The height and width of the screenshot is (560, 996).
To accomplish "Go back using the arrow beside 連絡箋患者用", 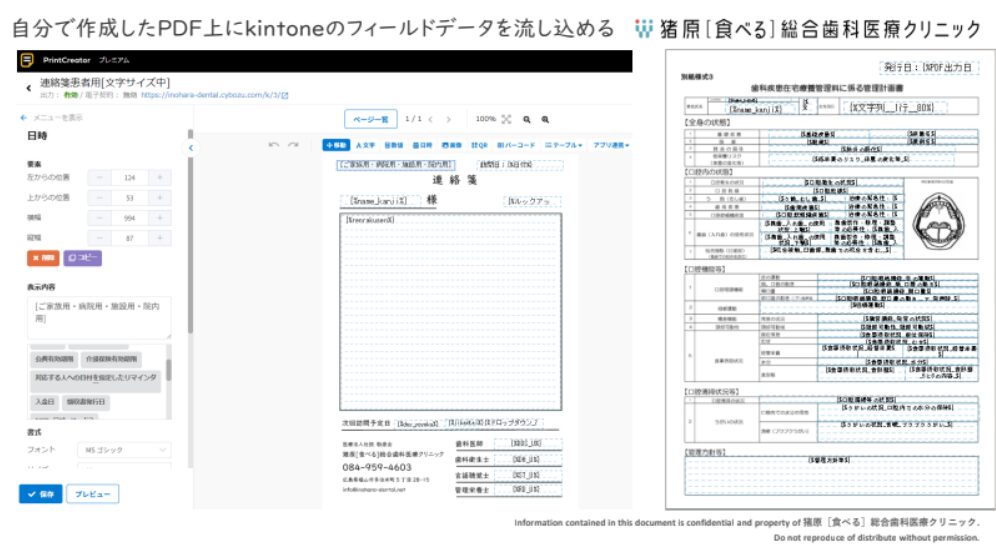I will pyautogui.click(x=29, y=88).
